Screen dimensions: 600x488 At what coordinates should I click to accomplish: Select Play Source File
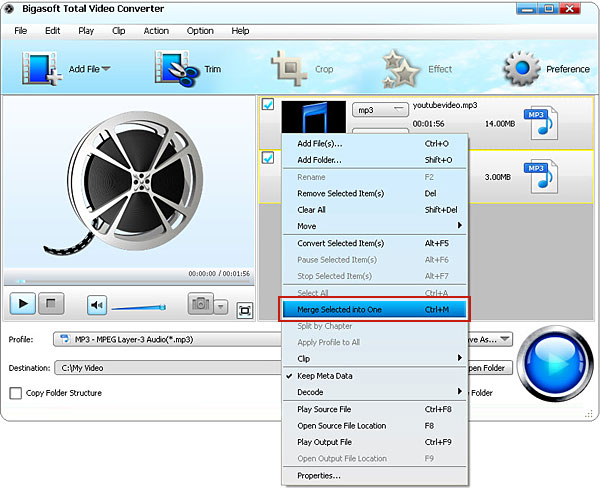point(374,409)
